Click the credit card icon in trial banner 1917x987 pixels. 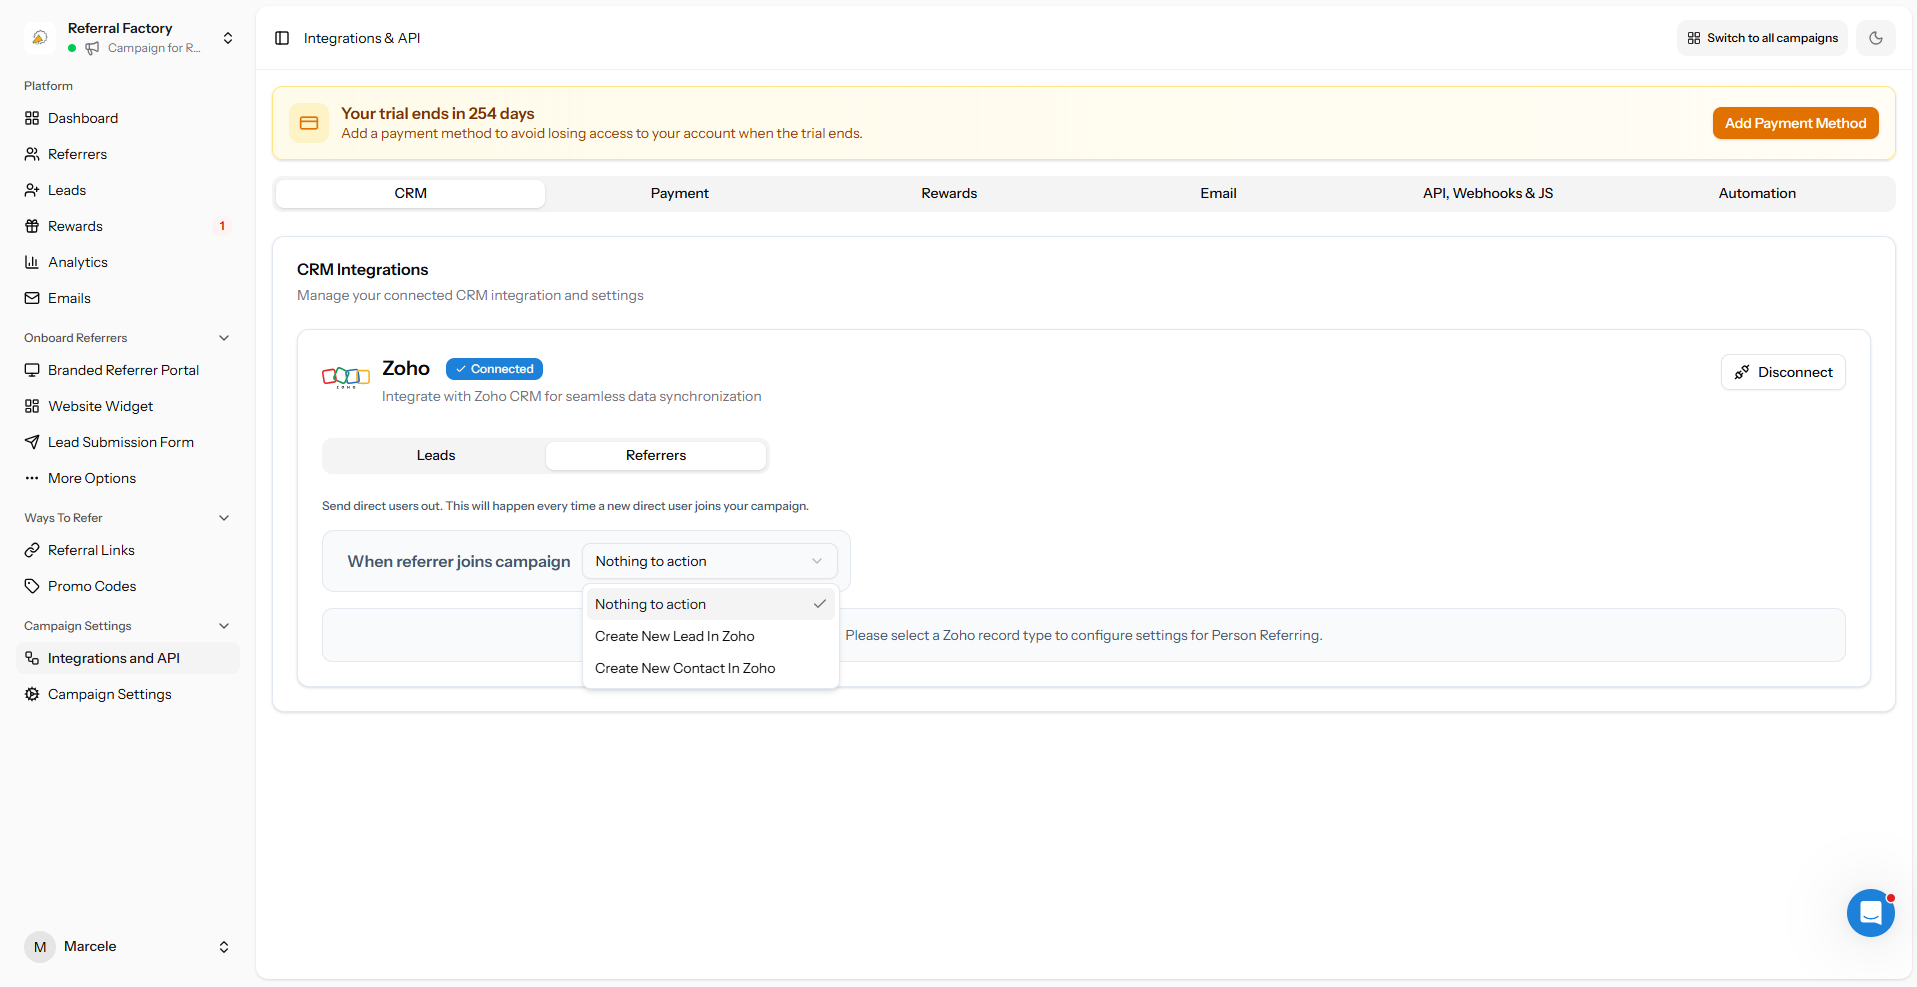[x=309, y=123]
